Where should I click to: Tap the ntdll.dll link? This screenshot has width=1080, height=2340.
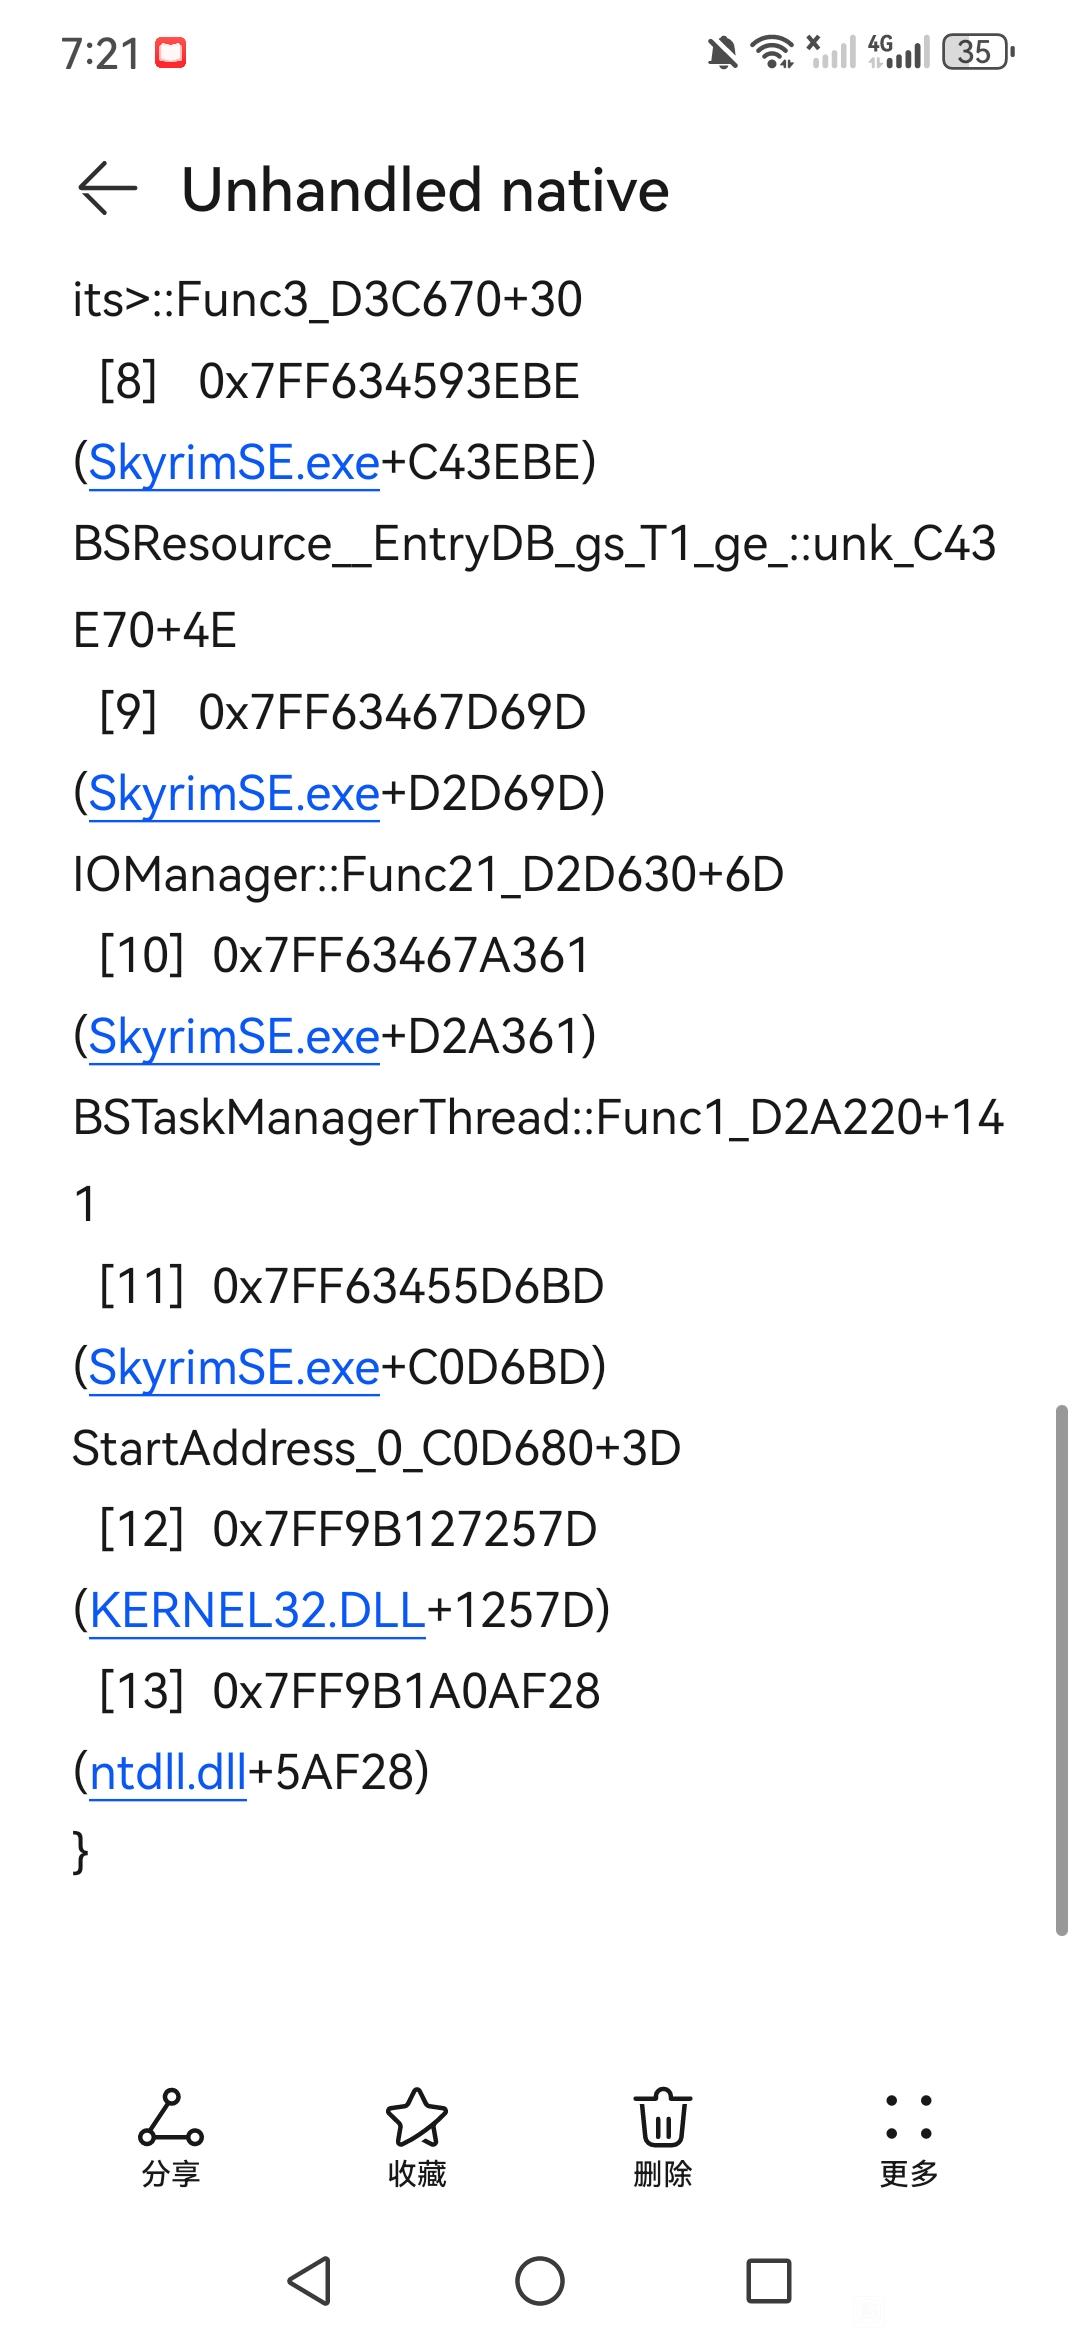pyautogui.click(x=168, y=1772)
